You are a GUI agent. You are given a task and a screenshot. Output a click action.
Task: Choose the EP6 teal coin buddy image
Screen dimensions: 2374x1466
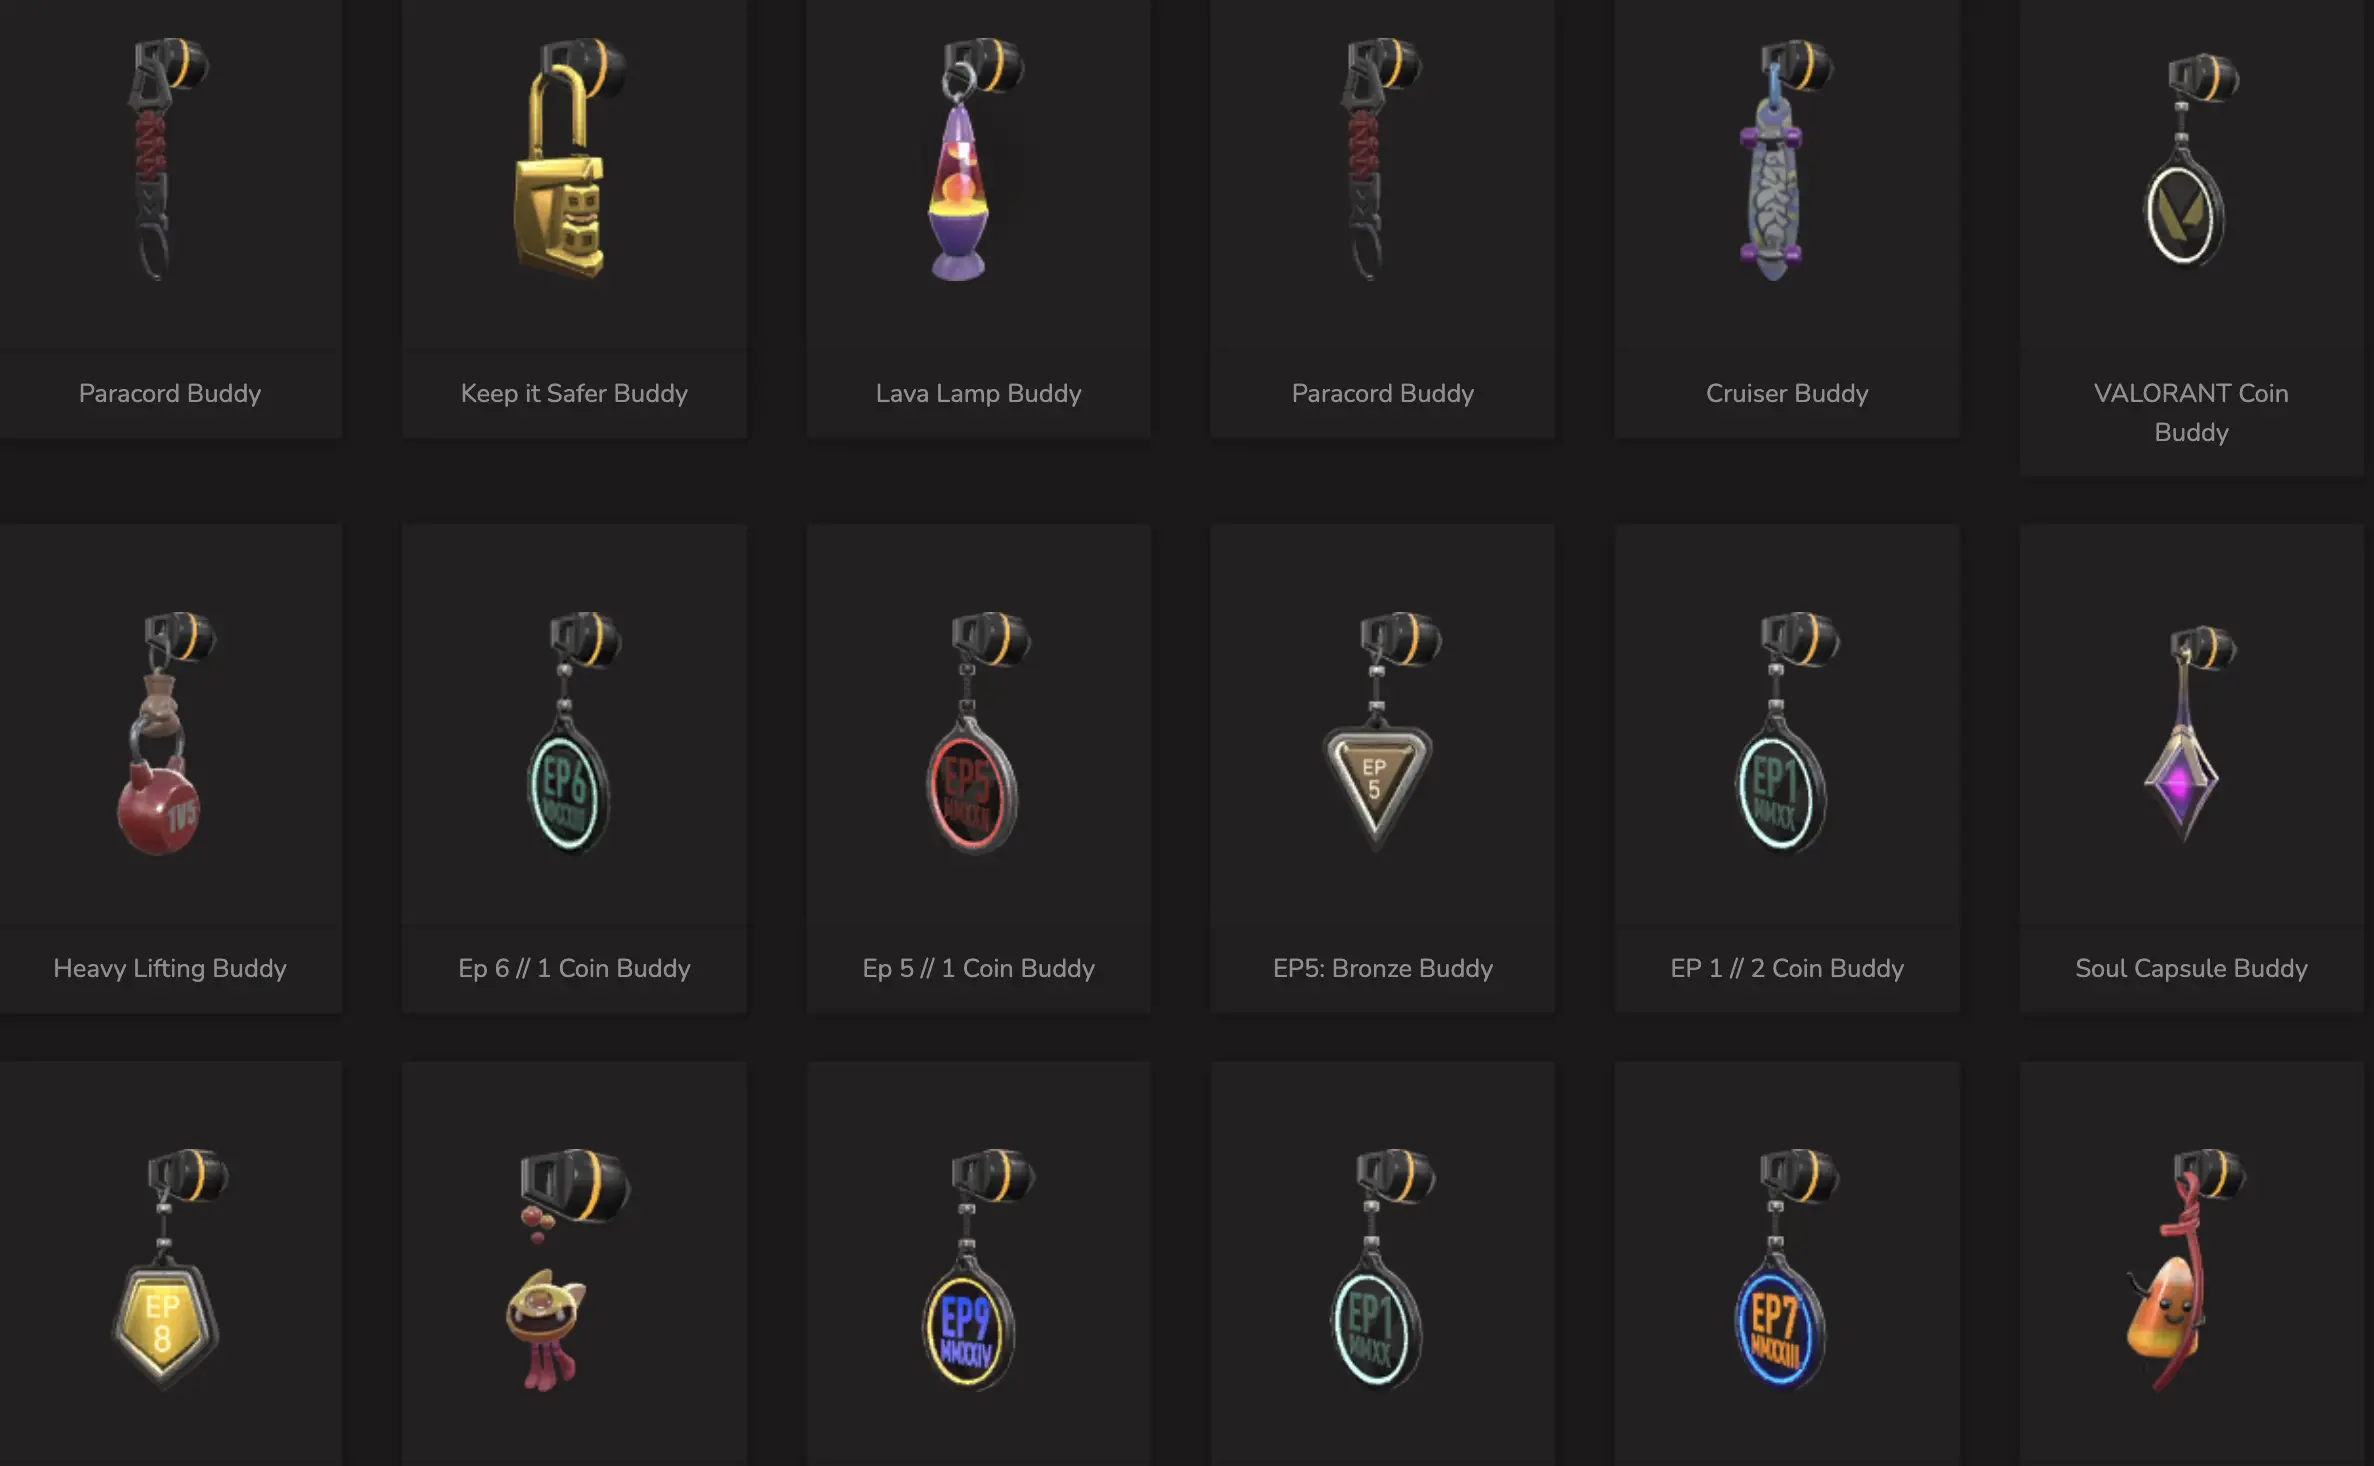pyautogui.click(x=574, y=733)
